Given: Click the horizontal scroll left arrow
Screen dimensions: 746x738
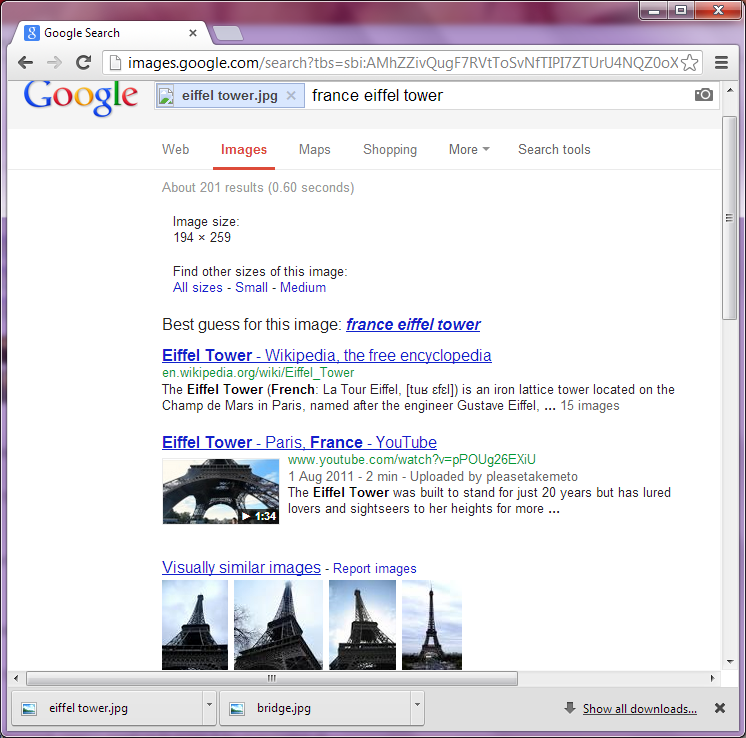Looking at the screenshot, I should 16,678.
